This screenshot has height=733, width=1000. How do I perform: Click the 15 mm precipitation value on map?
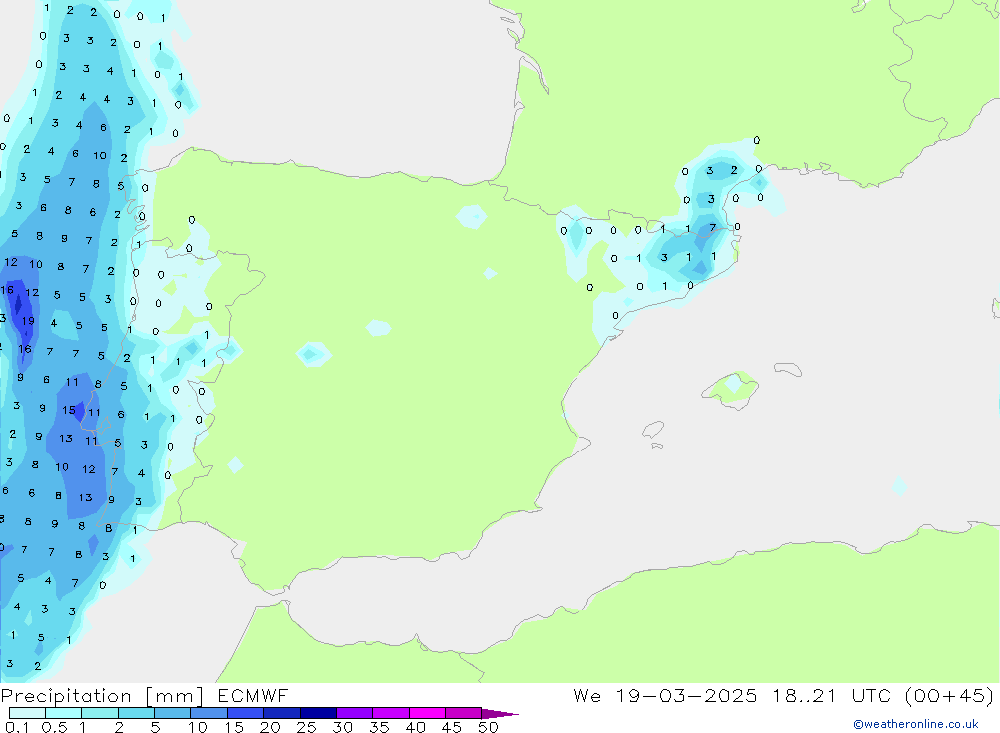68,410
